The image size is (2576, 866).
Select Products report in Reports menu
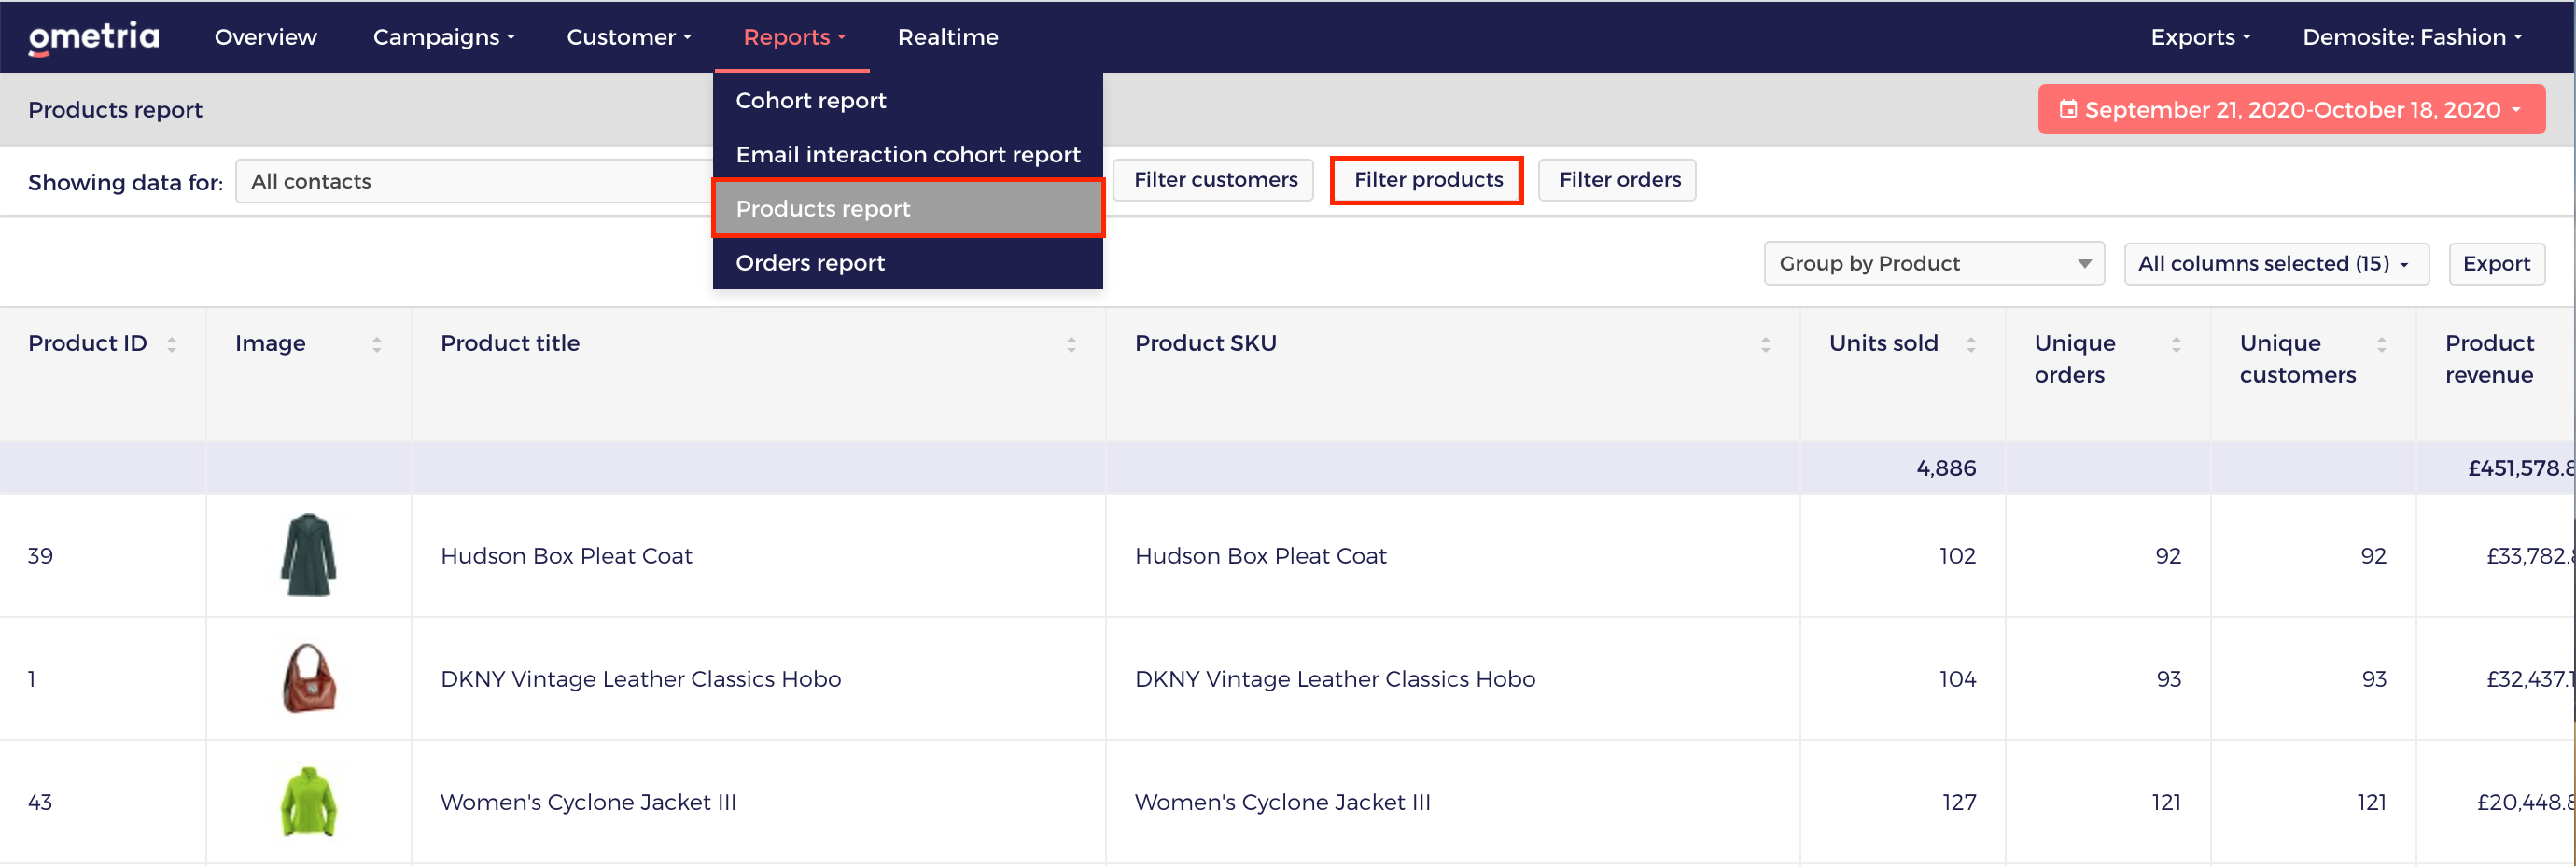pos(908,208)
